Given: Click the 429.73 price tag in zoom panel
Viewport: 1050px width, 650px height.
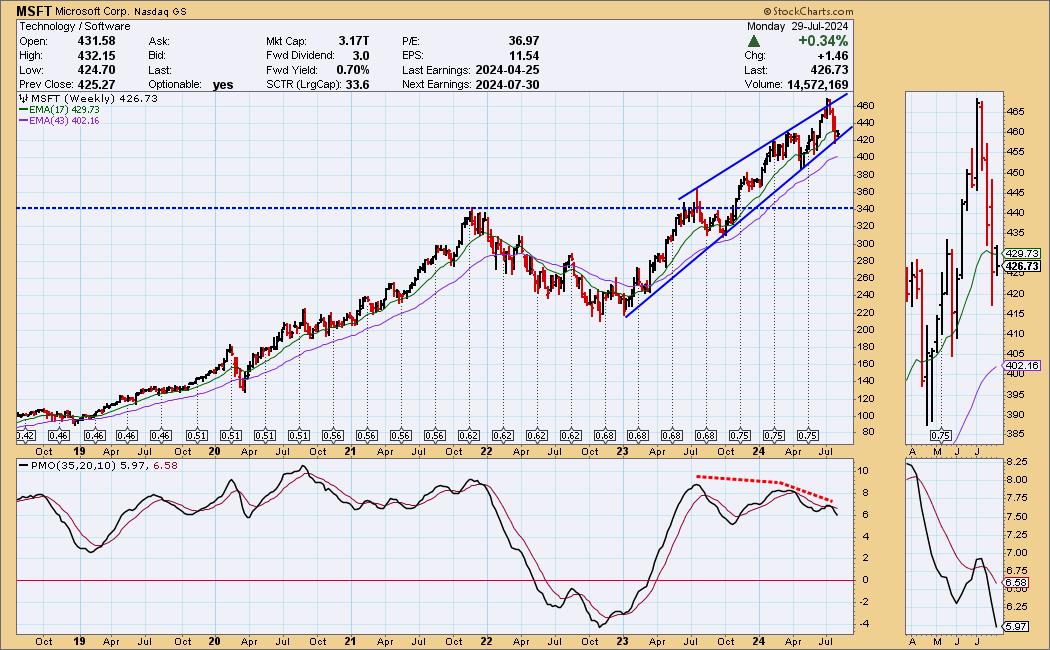Looking at the screenshot, I should click(1022, 254).
